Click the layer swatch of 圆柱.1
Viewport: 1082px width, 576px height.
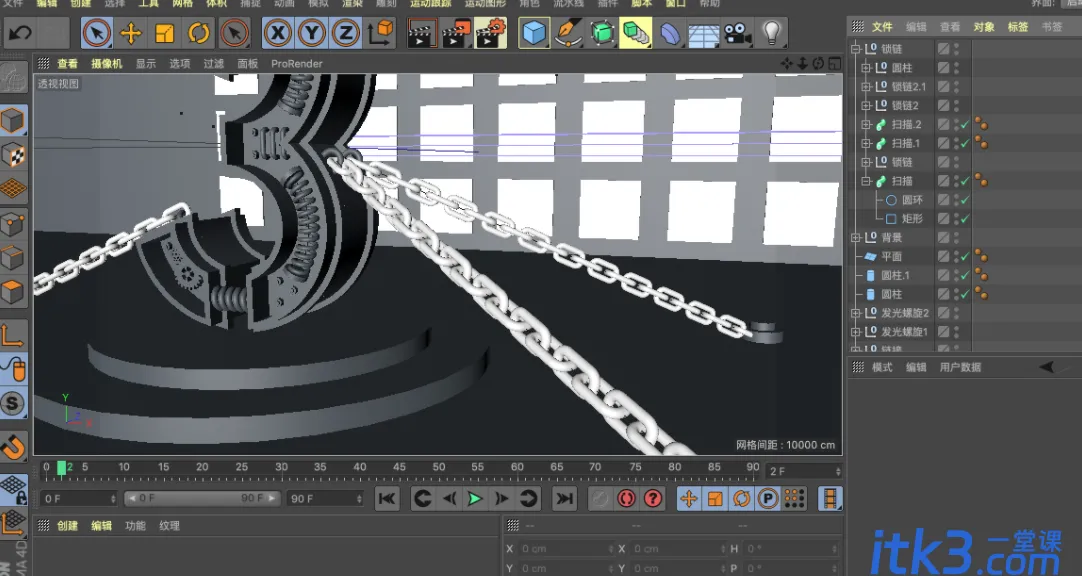(943, 275)
